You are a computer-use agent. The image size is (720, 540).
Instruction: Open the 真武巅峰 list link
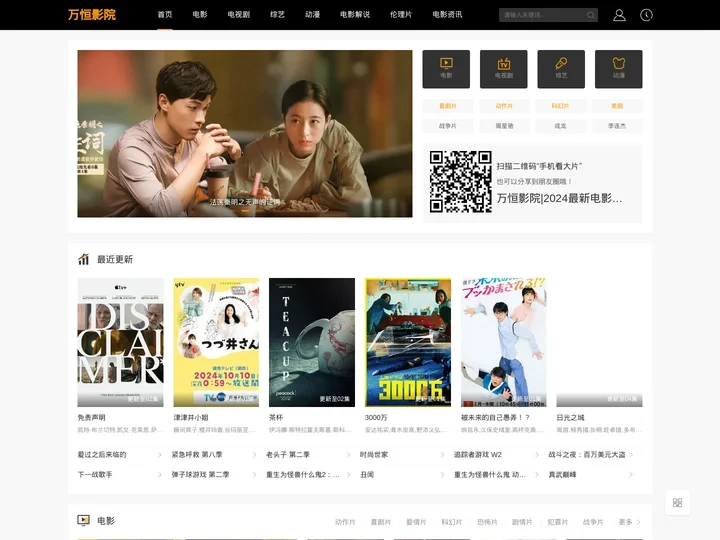coord(562,474)
